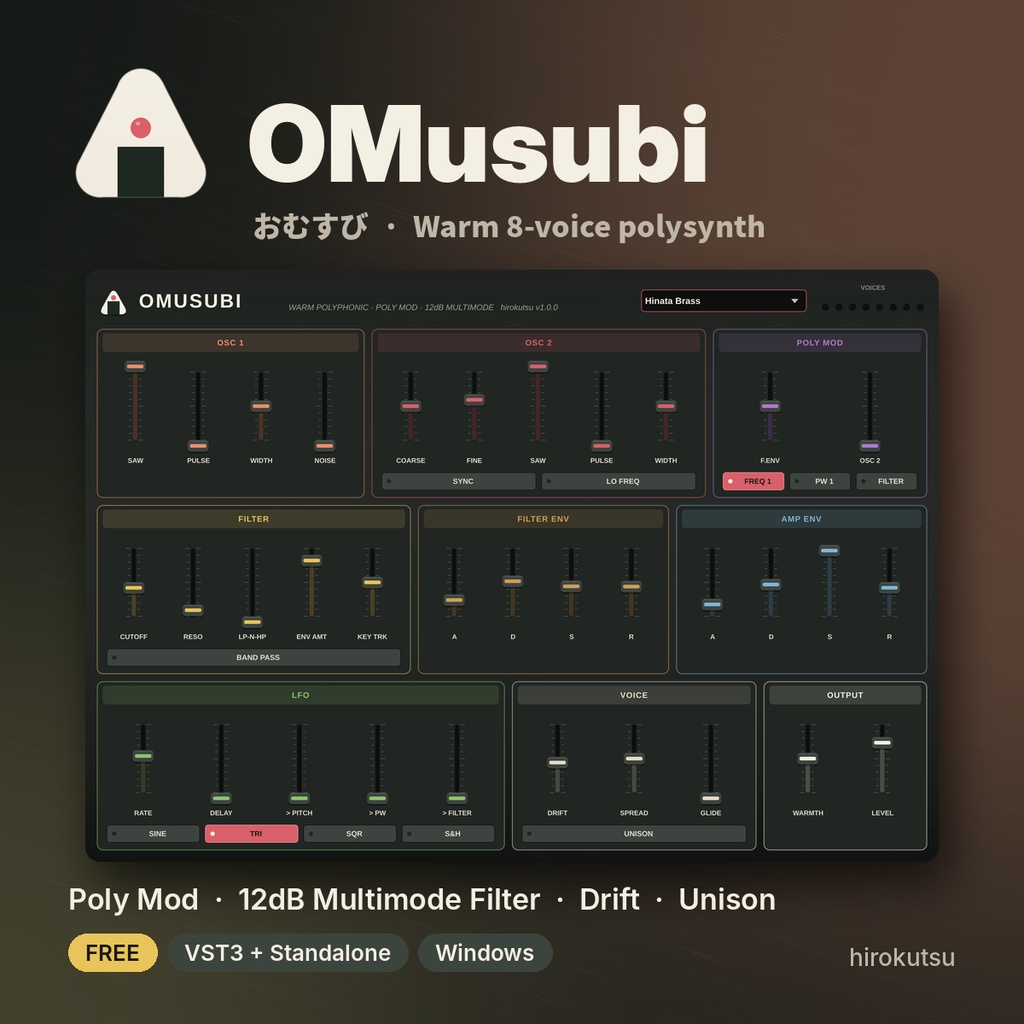Click the ENV AMT slider handle
The image size is (1024, 1024).
click(312, 560)
